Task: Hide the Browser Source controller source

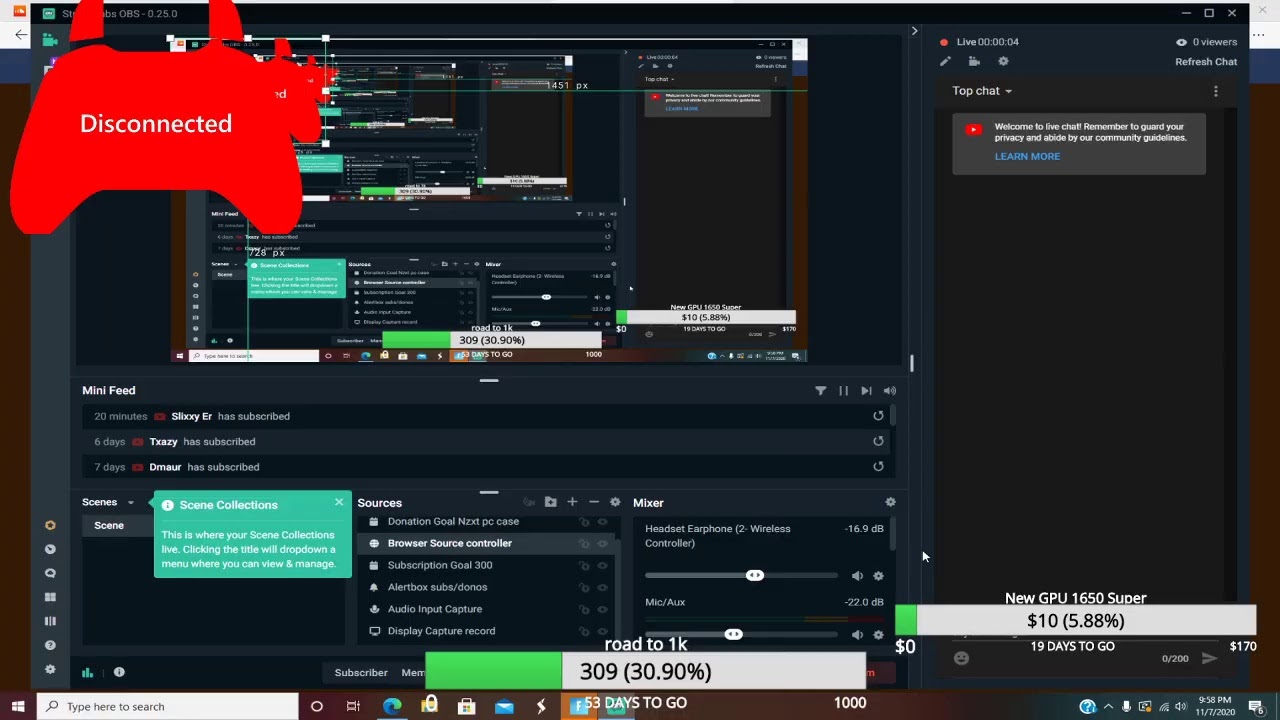Action: 602,543
